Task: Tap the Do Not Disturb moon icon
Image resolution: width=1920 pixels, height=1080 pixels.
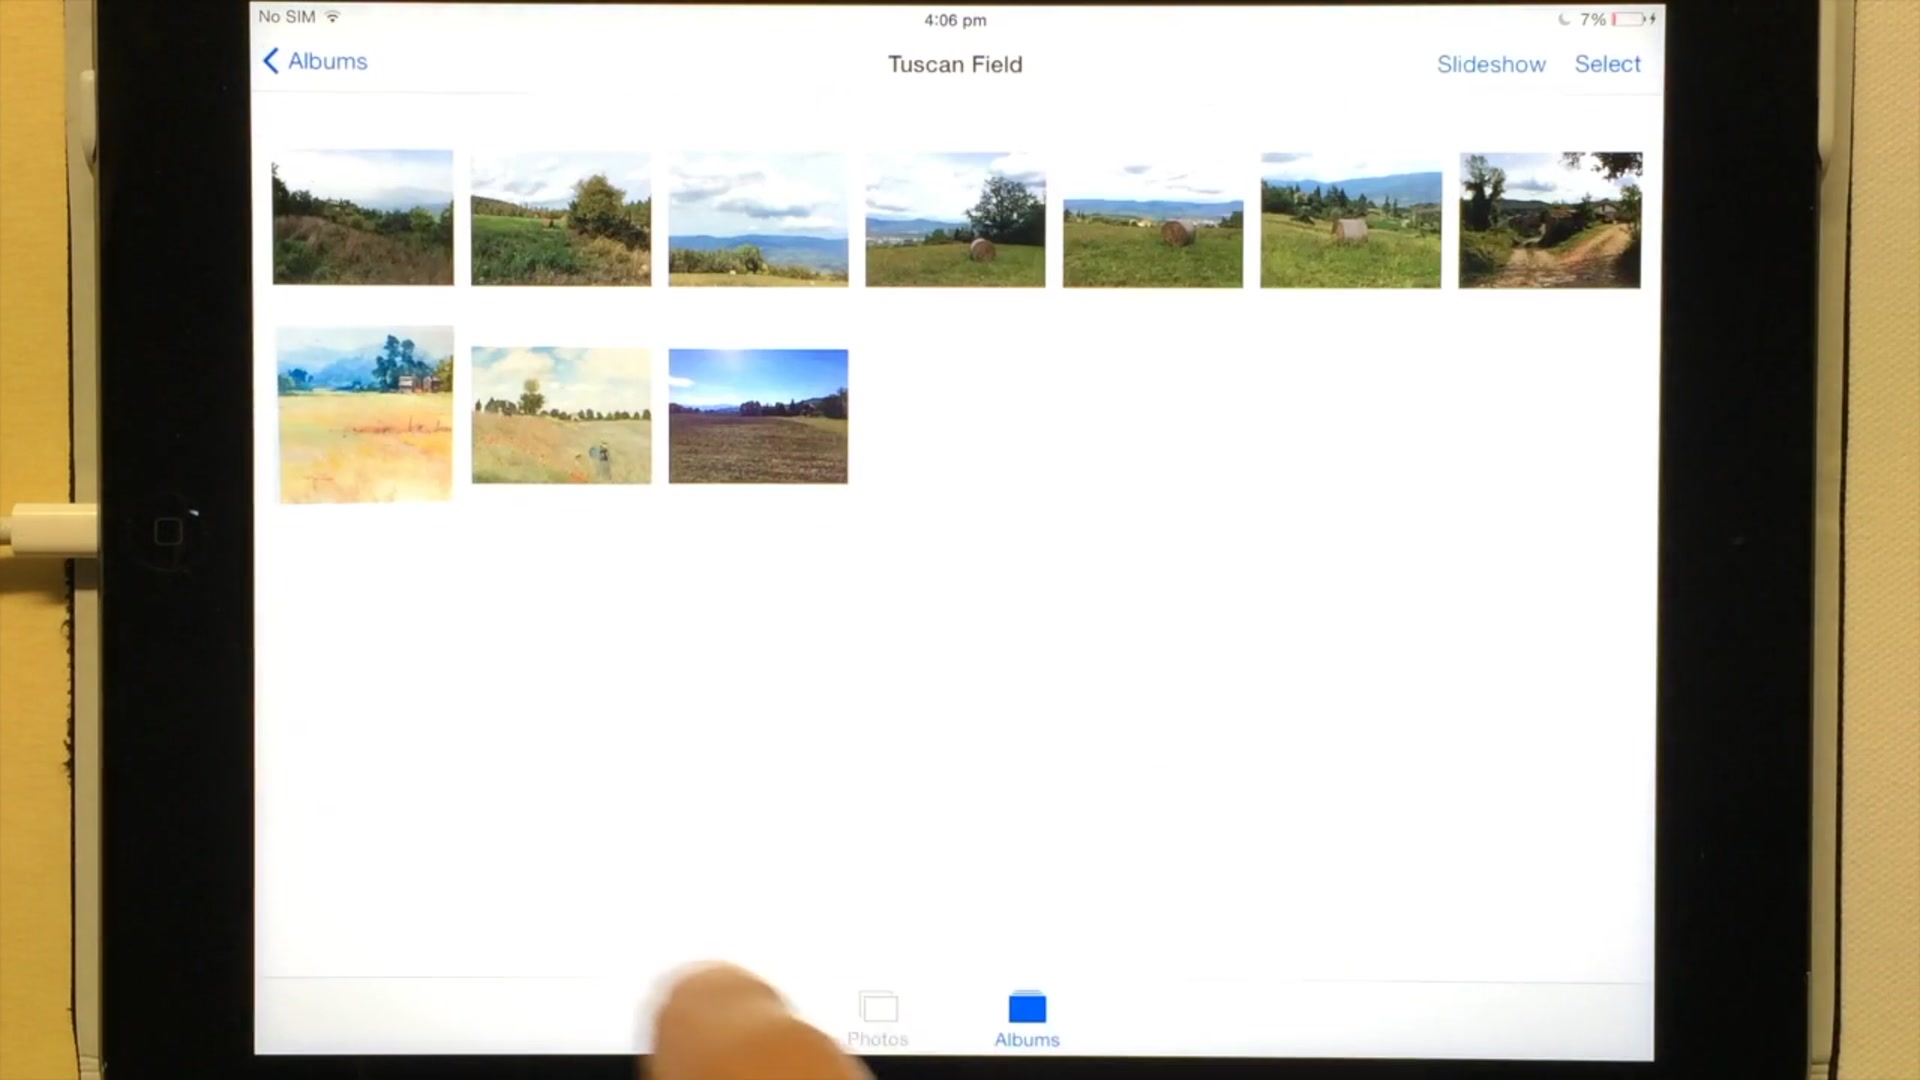Action: point(1564,19)
